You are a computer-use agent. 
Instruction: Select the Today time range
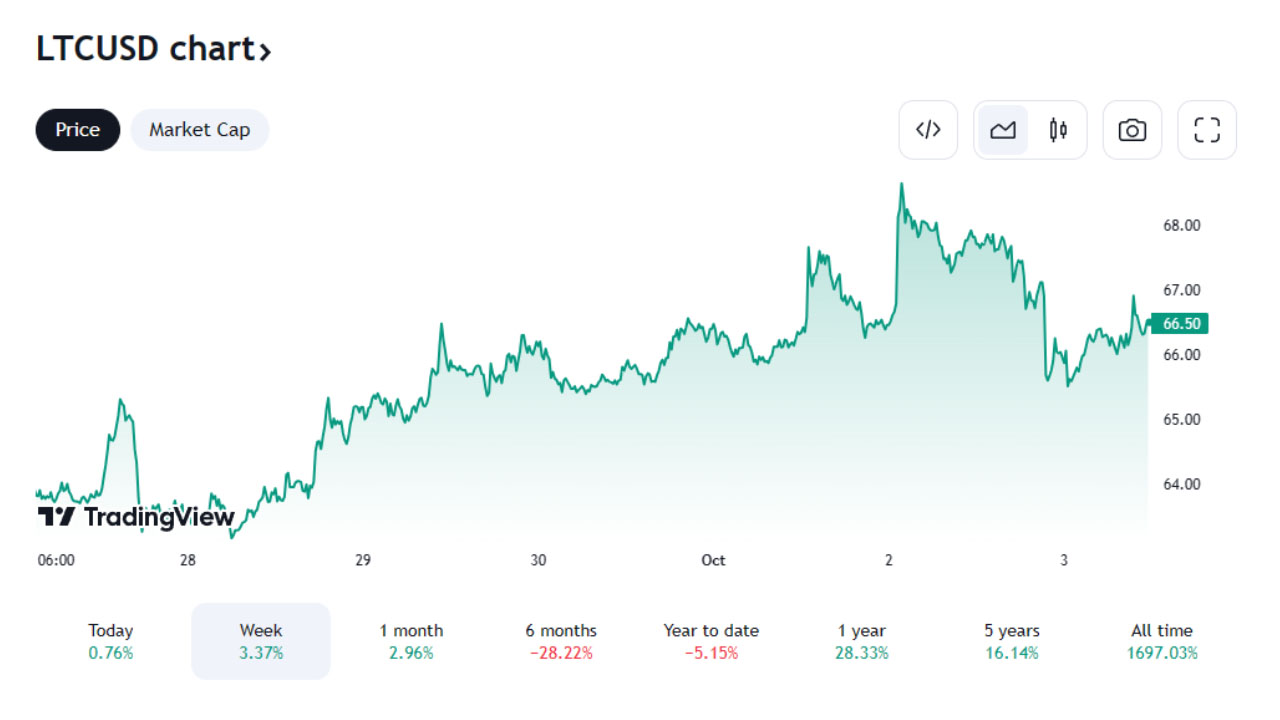click(x=110, y=641)
